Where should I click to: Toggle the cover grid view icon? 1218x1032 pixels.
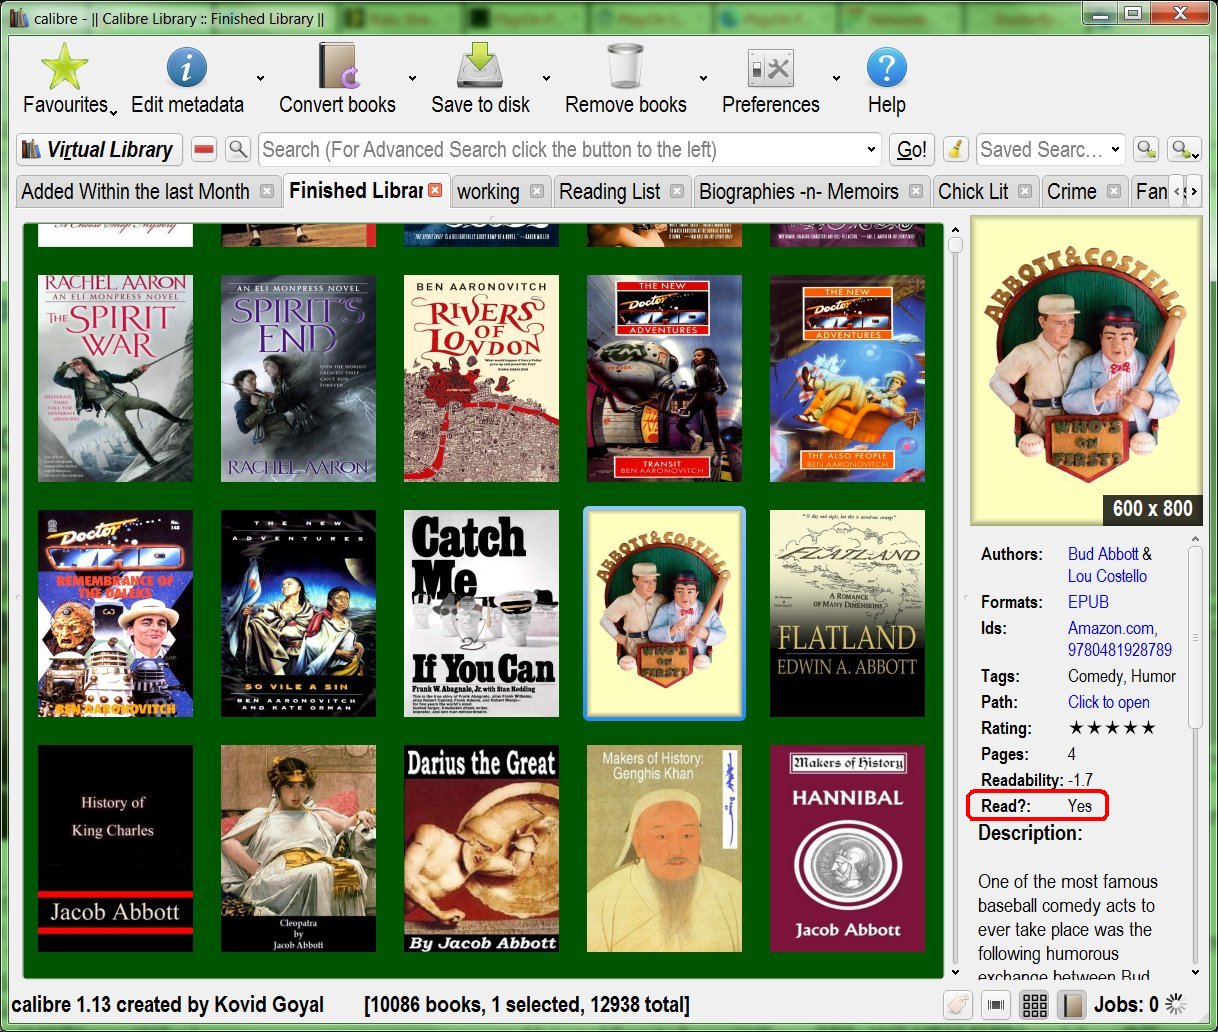click(1034, 1005)
